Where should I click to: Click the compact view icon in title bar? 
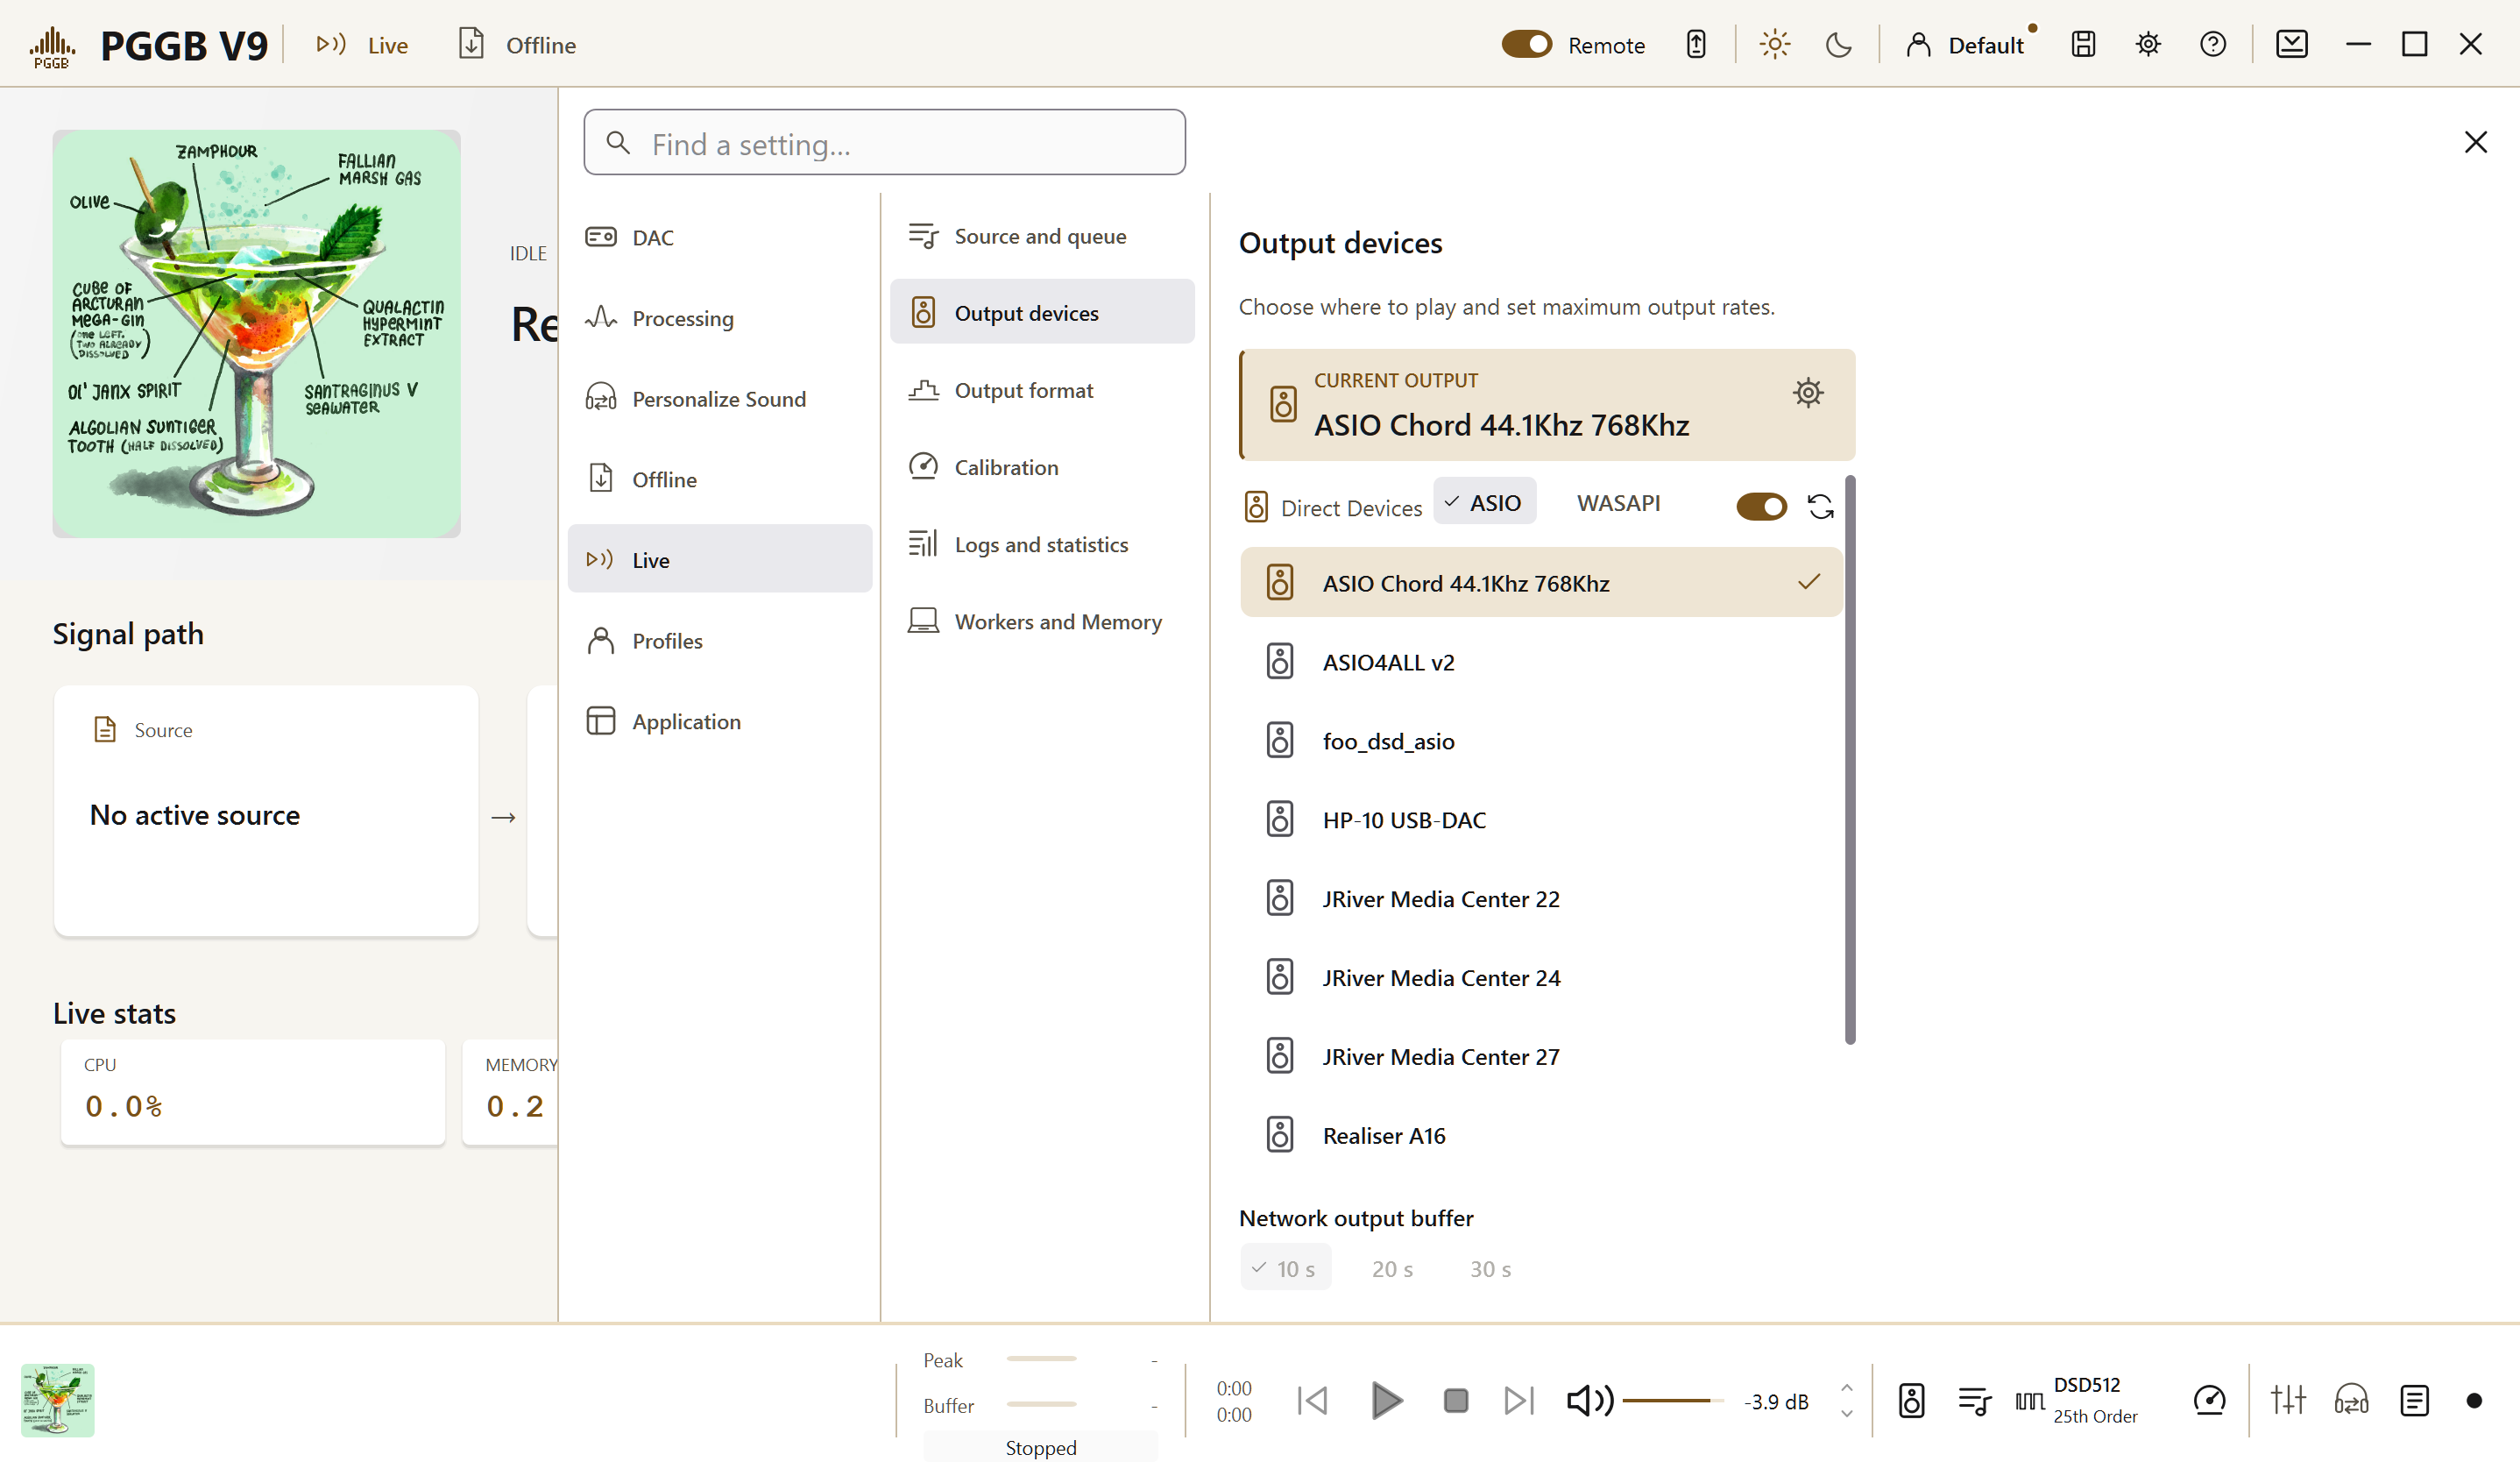[x=2291, y=44]
